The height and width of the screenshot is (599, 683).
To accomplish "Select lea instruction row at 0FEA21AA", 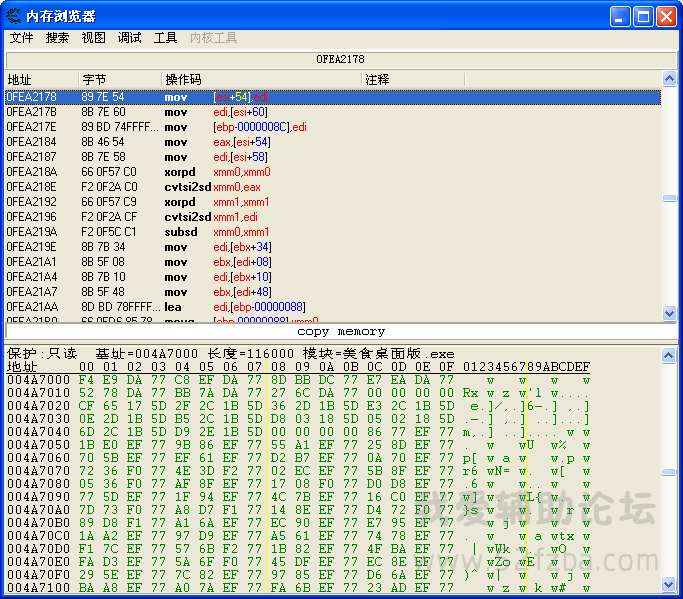I will [x=333, y=307].
